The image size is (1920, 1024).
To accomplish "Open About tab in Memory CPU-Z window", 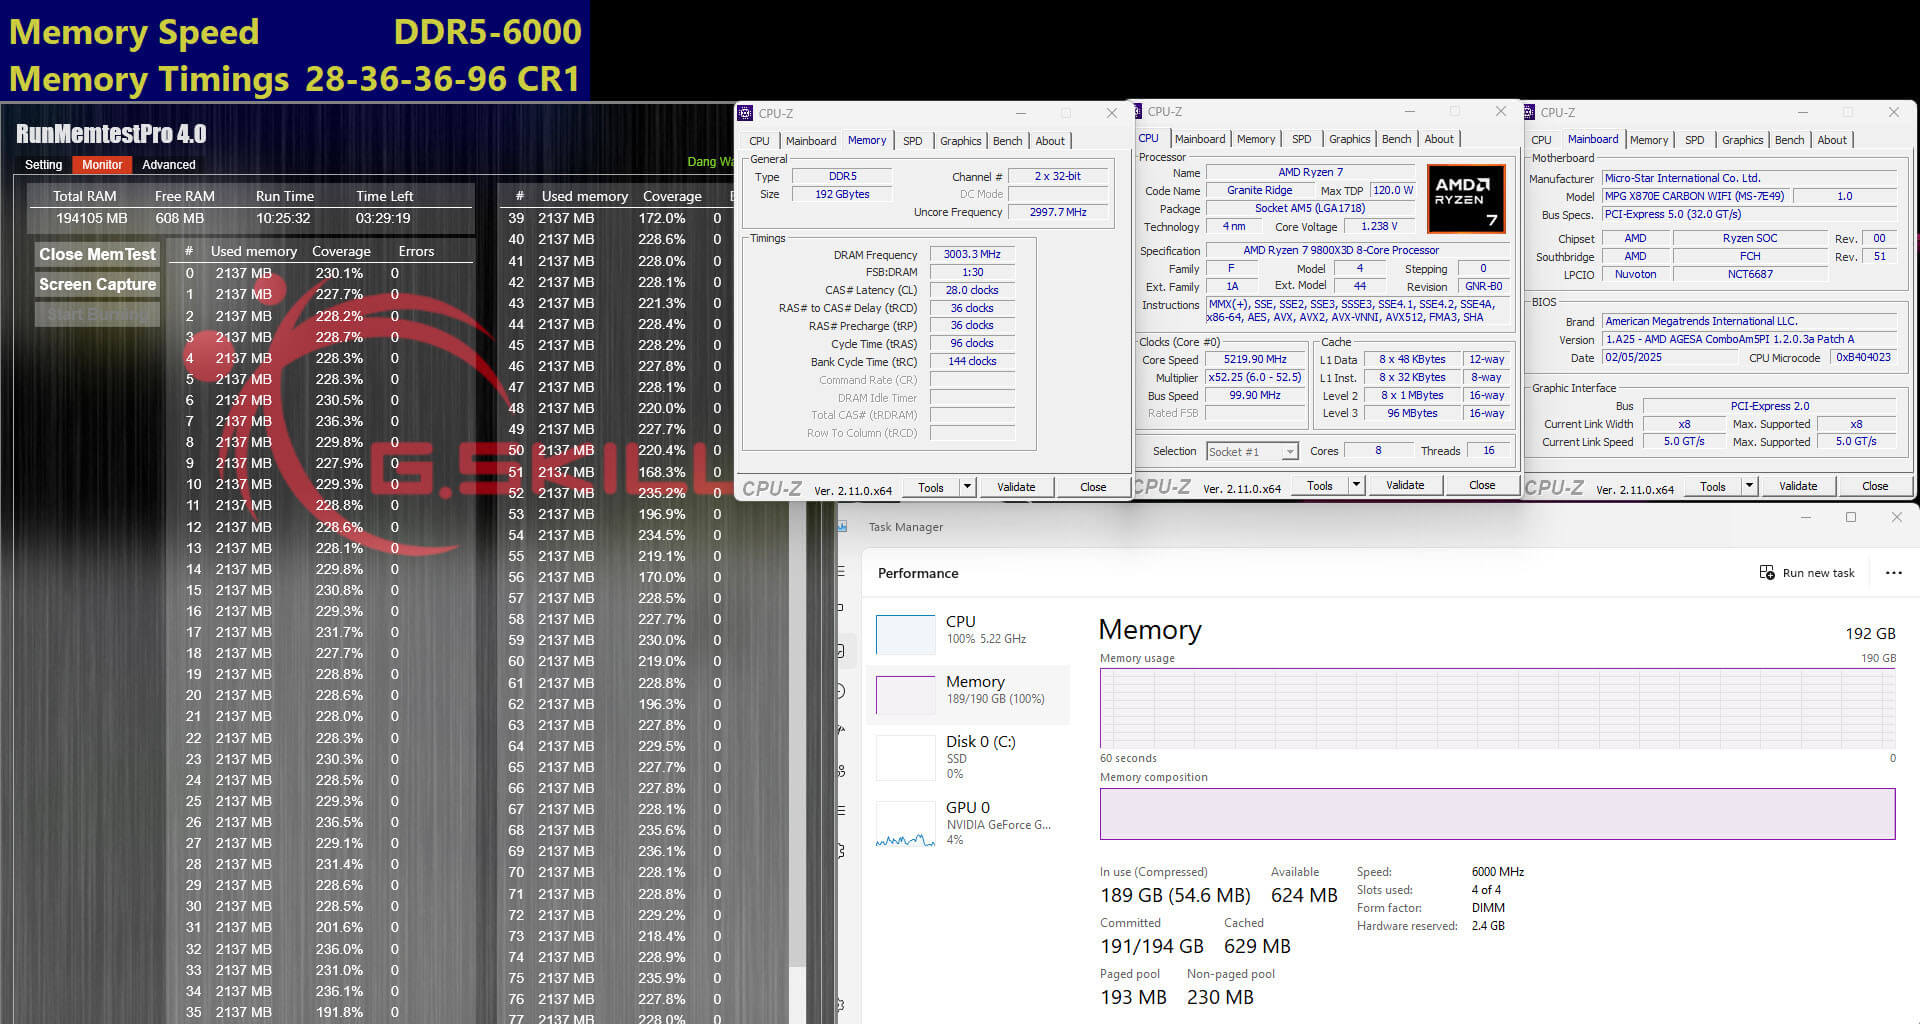I will click(1050, 141).
